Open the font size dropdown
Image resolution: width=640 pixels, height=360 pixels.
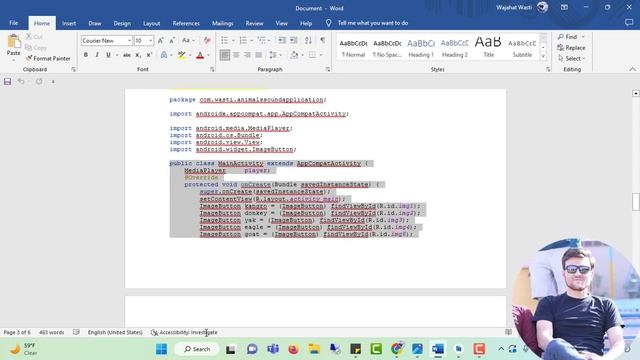150,41
